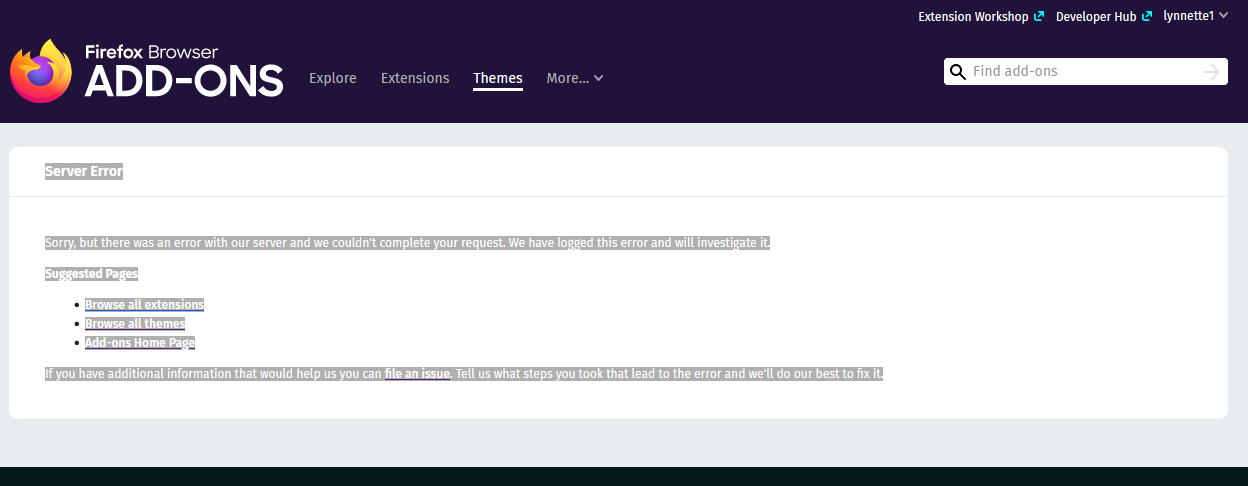The image size is (1248, 486).
Task: Click Extension Workshop external link icon
Action: (1039, 17)
